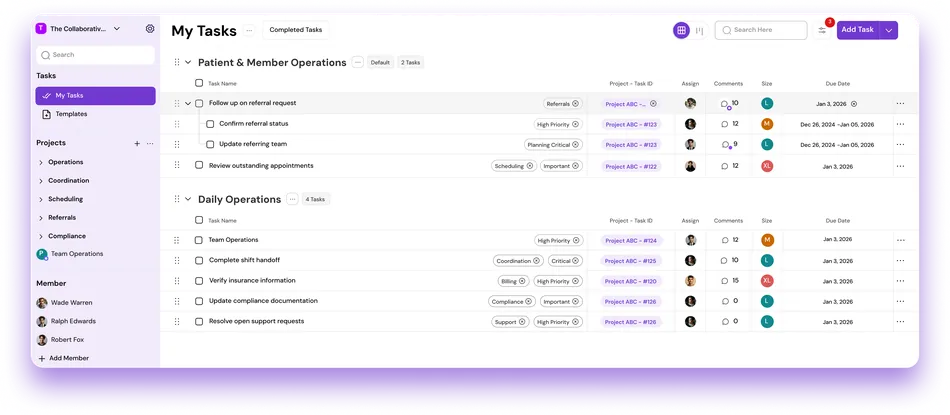Collapse Patient & Member Operations section

pyautogui.click(x=188, y=62)
